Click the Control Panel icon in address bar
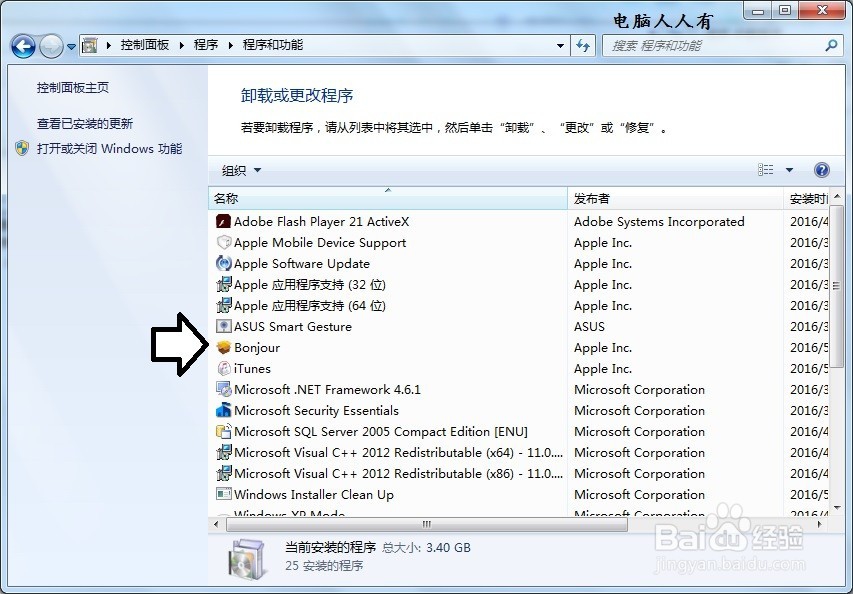The image size is (853, 594). tap(90, 45)
